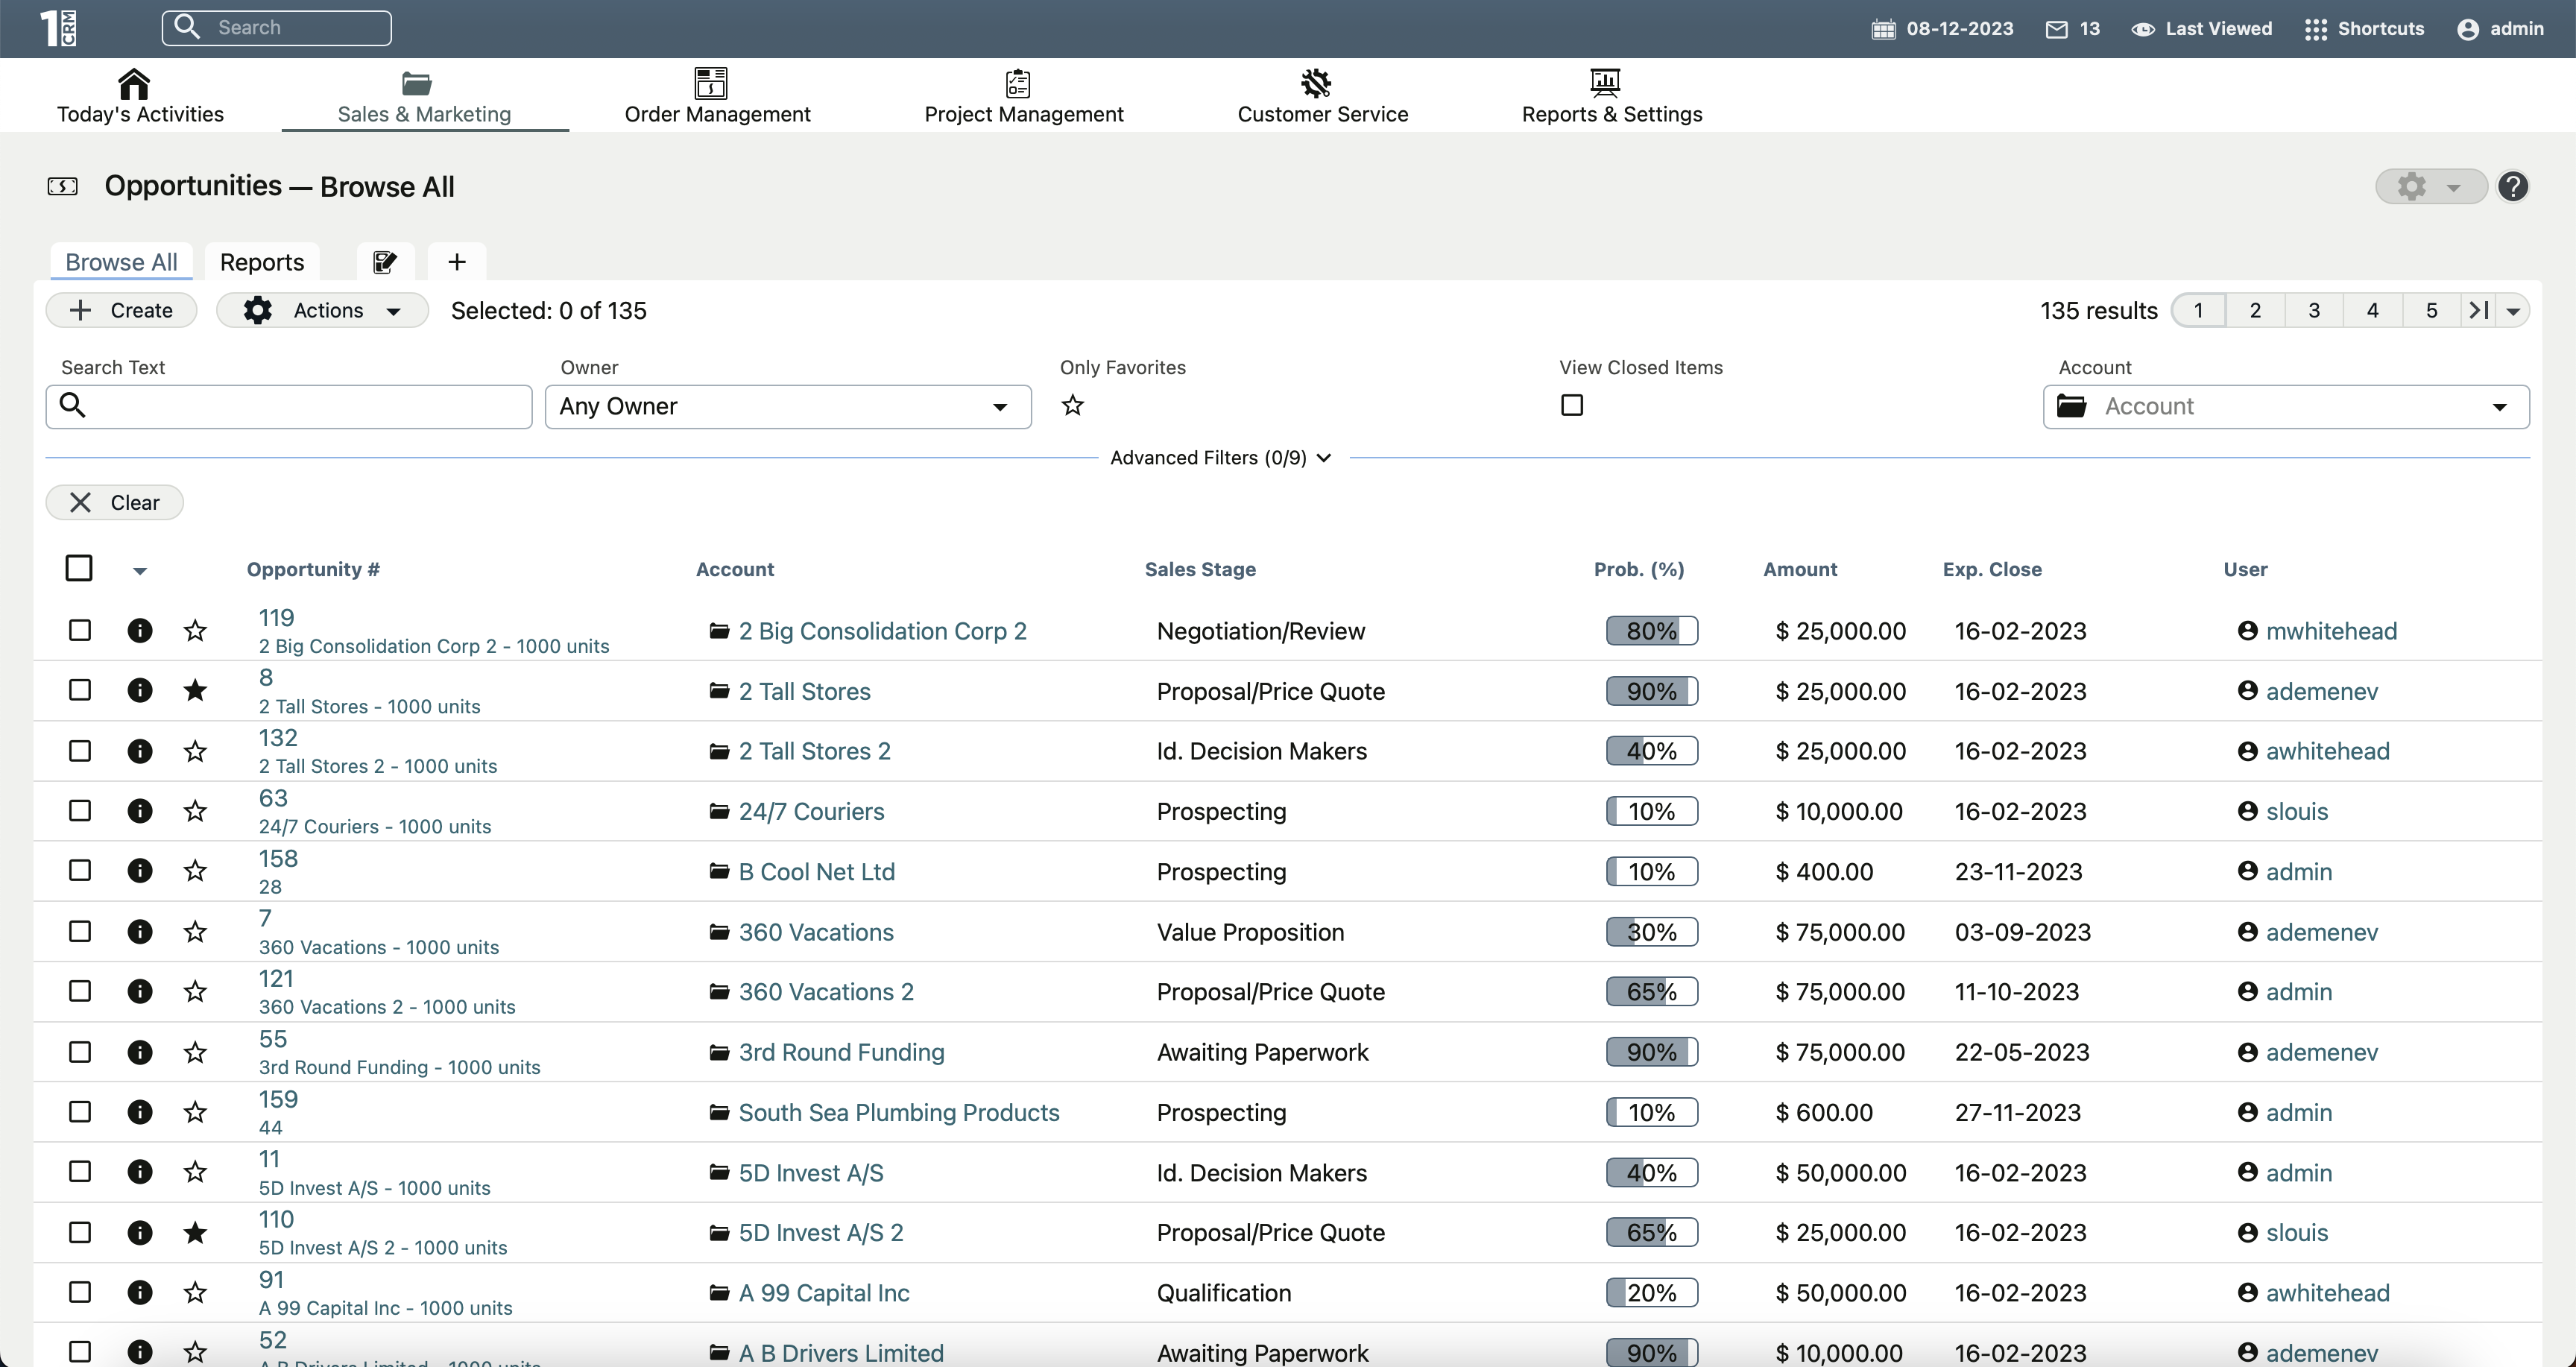Open the 360 Vacations account link
Viewport: 2576px width, 1367px height.
coord(815,932)
